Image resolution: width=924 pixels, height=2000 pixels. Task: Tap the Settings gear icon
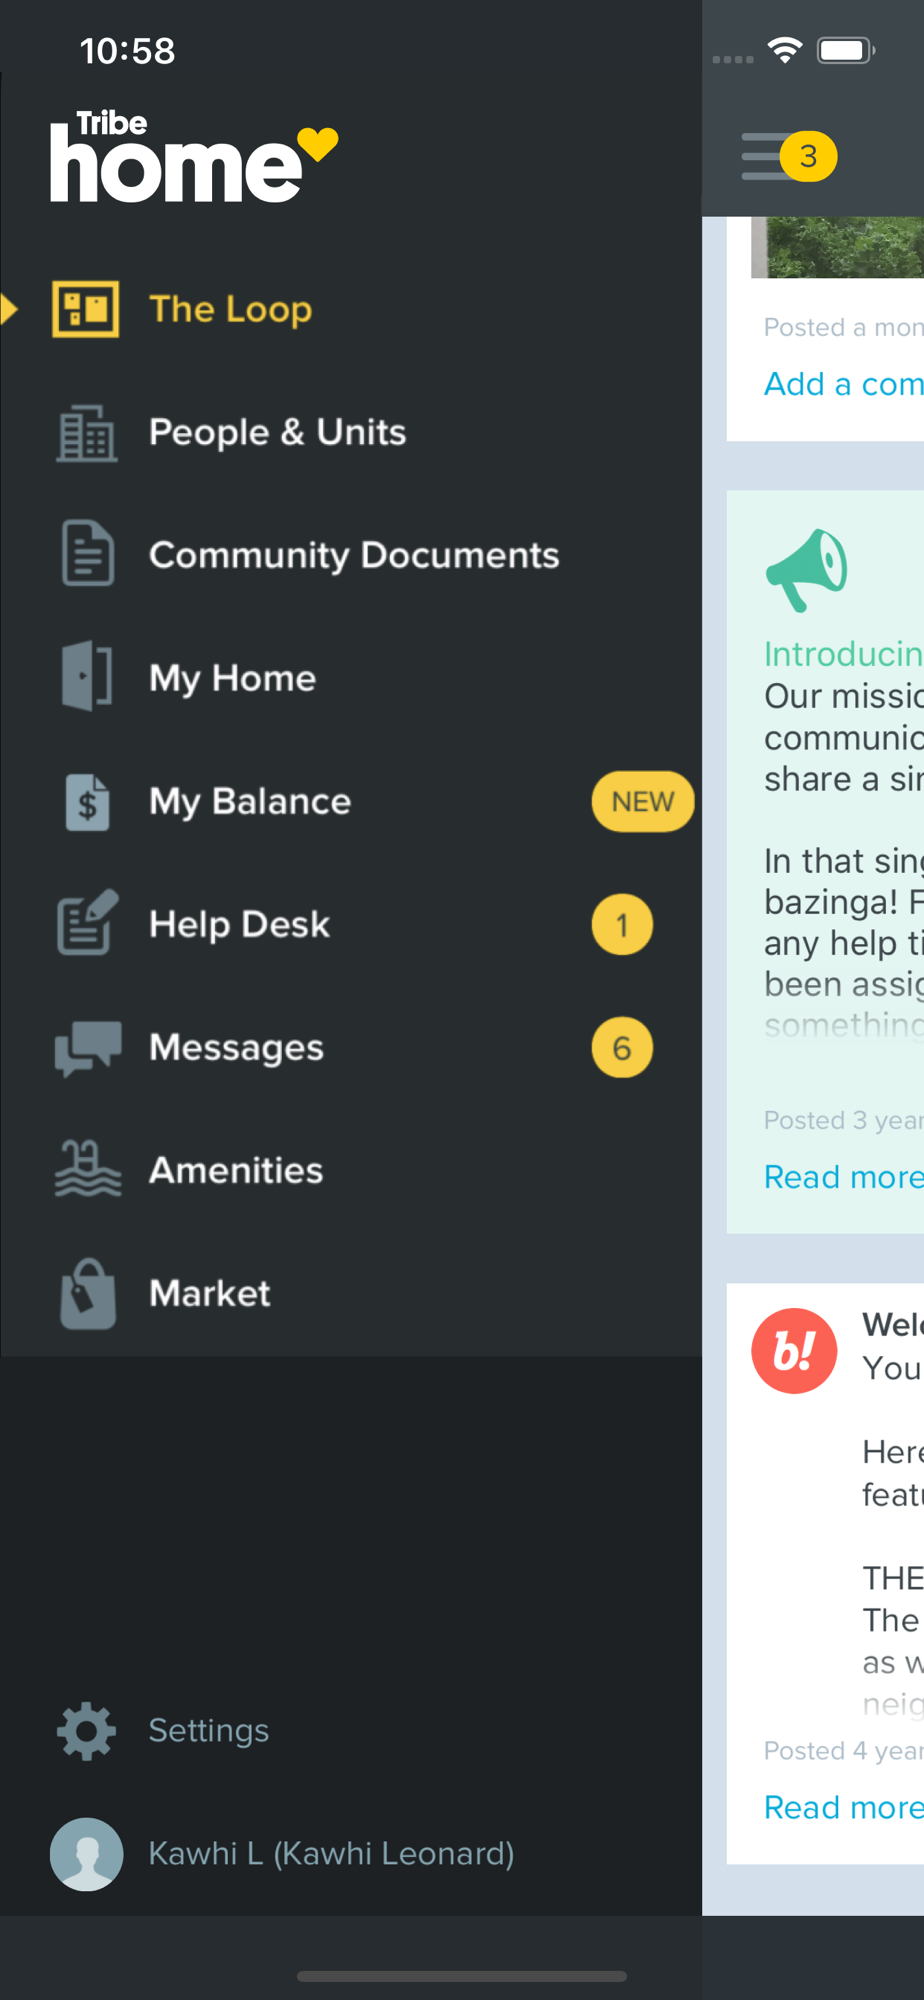87,1731
